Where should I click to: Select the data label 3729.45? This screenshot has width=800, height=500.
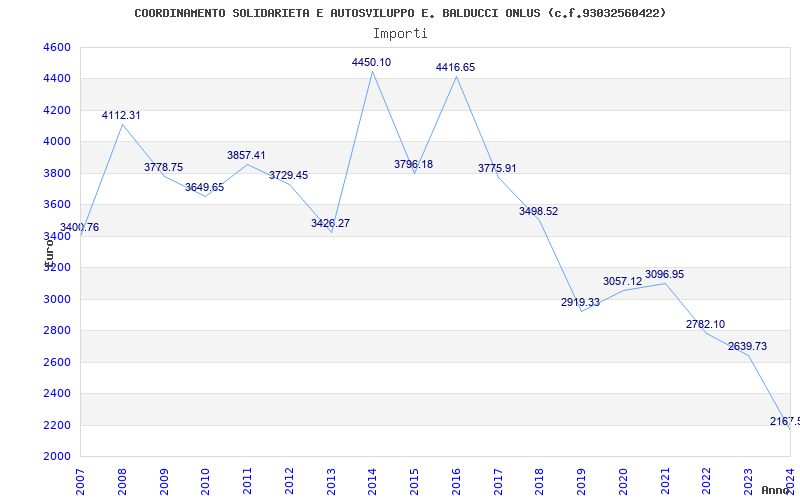click(289, 176)
